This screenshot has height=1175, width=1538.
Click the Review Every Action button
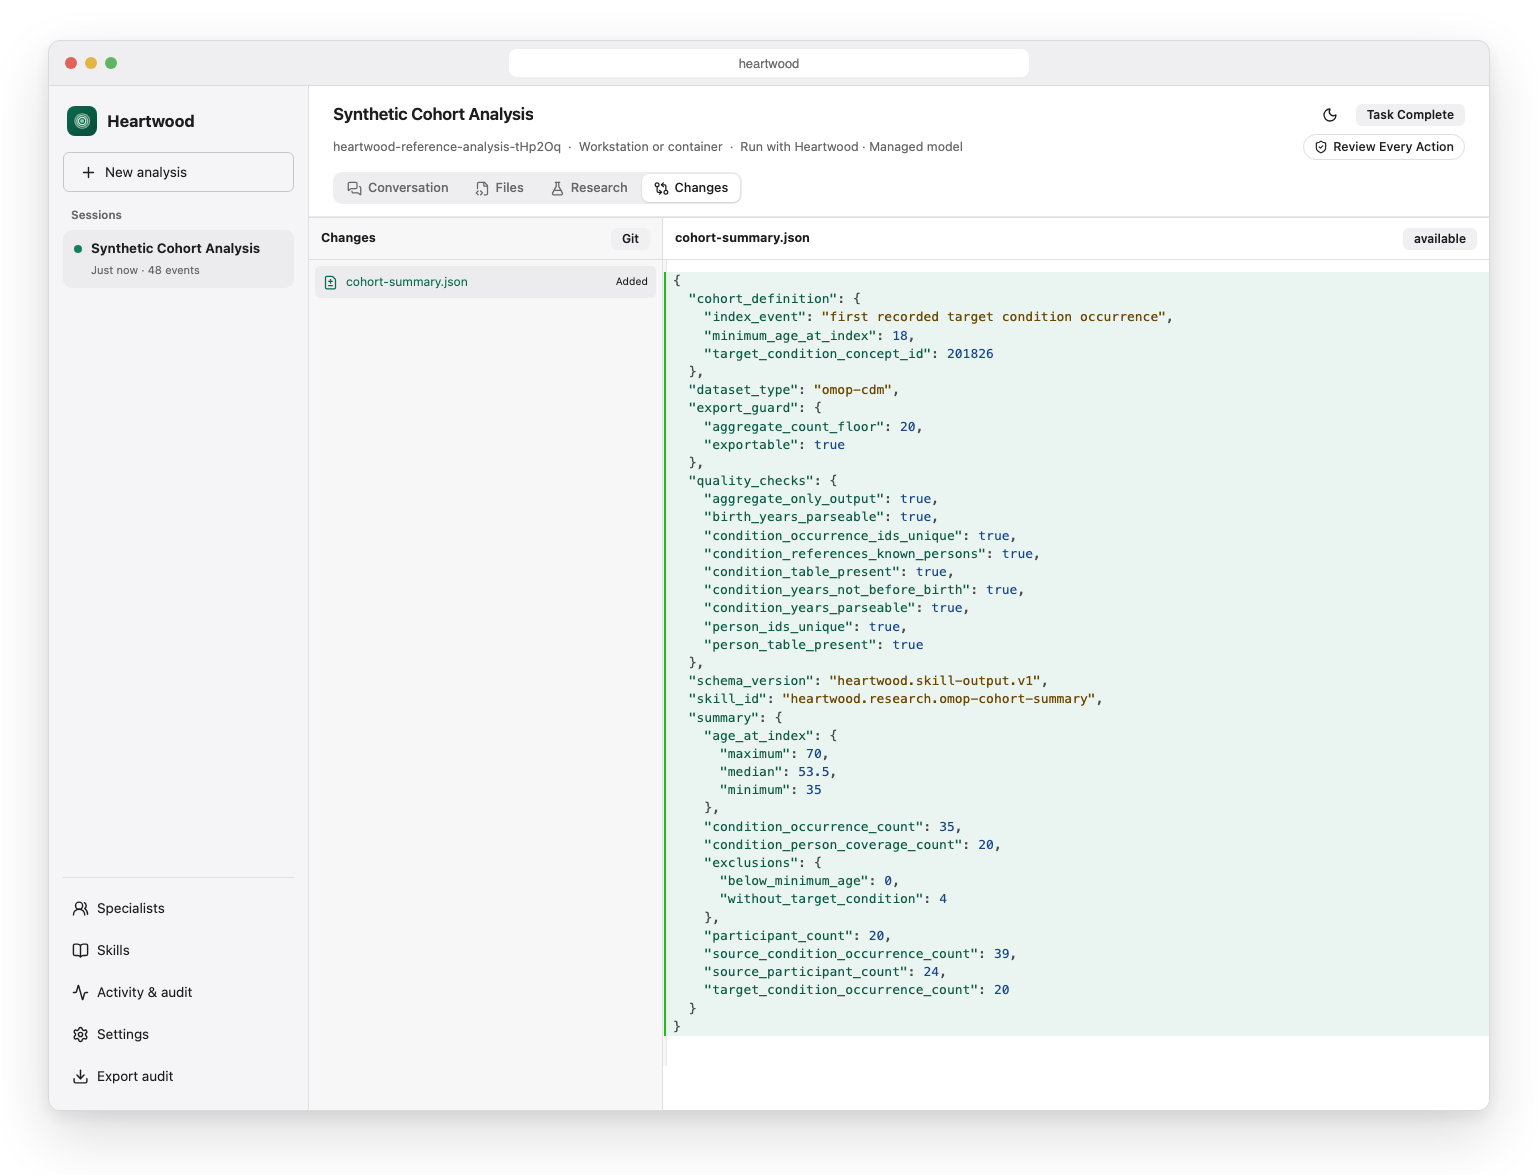tap(1384, 147)
